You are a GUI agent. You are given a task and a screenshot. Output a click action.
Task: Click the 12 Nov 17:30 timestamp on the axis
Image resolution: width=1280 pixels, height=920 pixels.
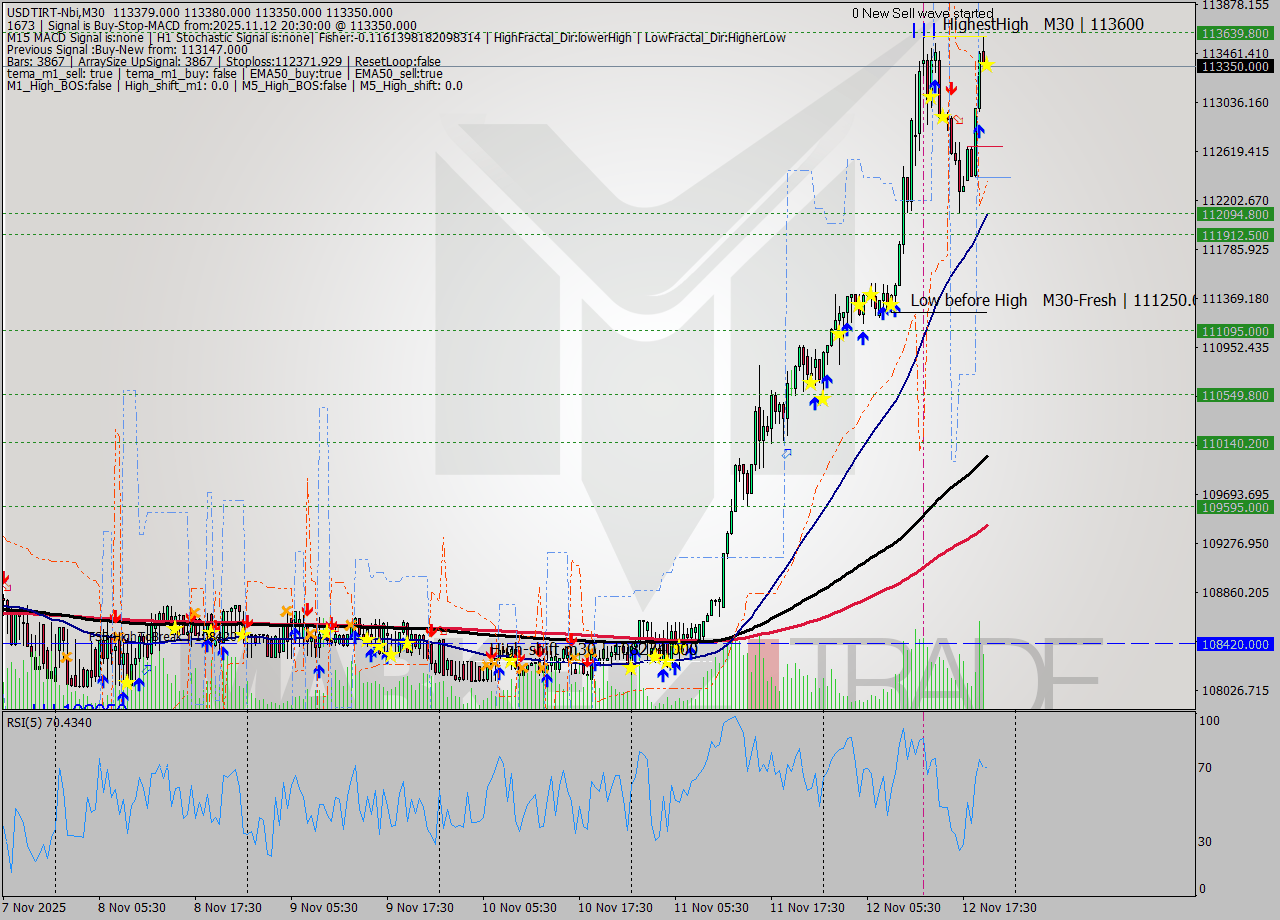coord(1000,908)
